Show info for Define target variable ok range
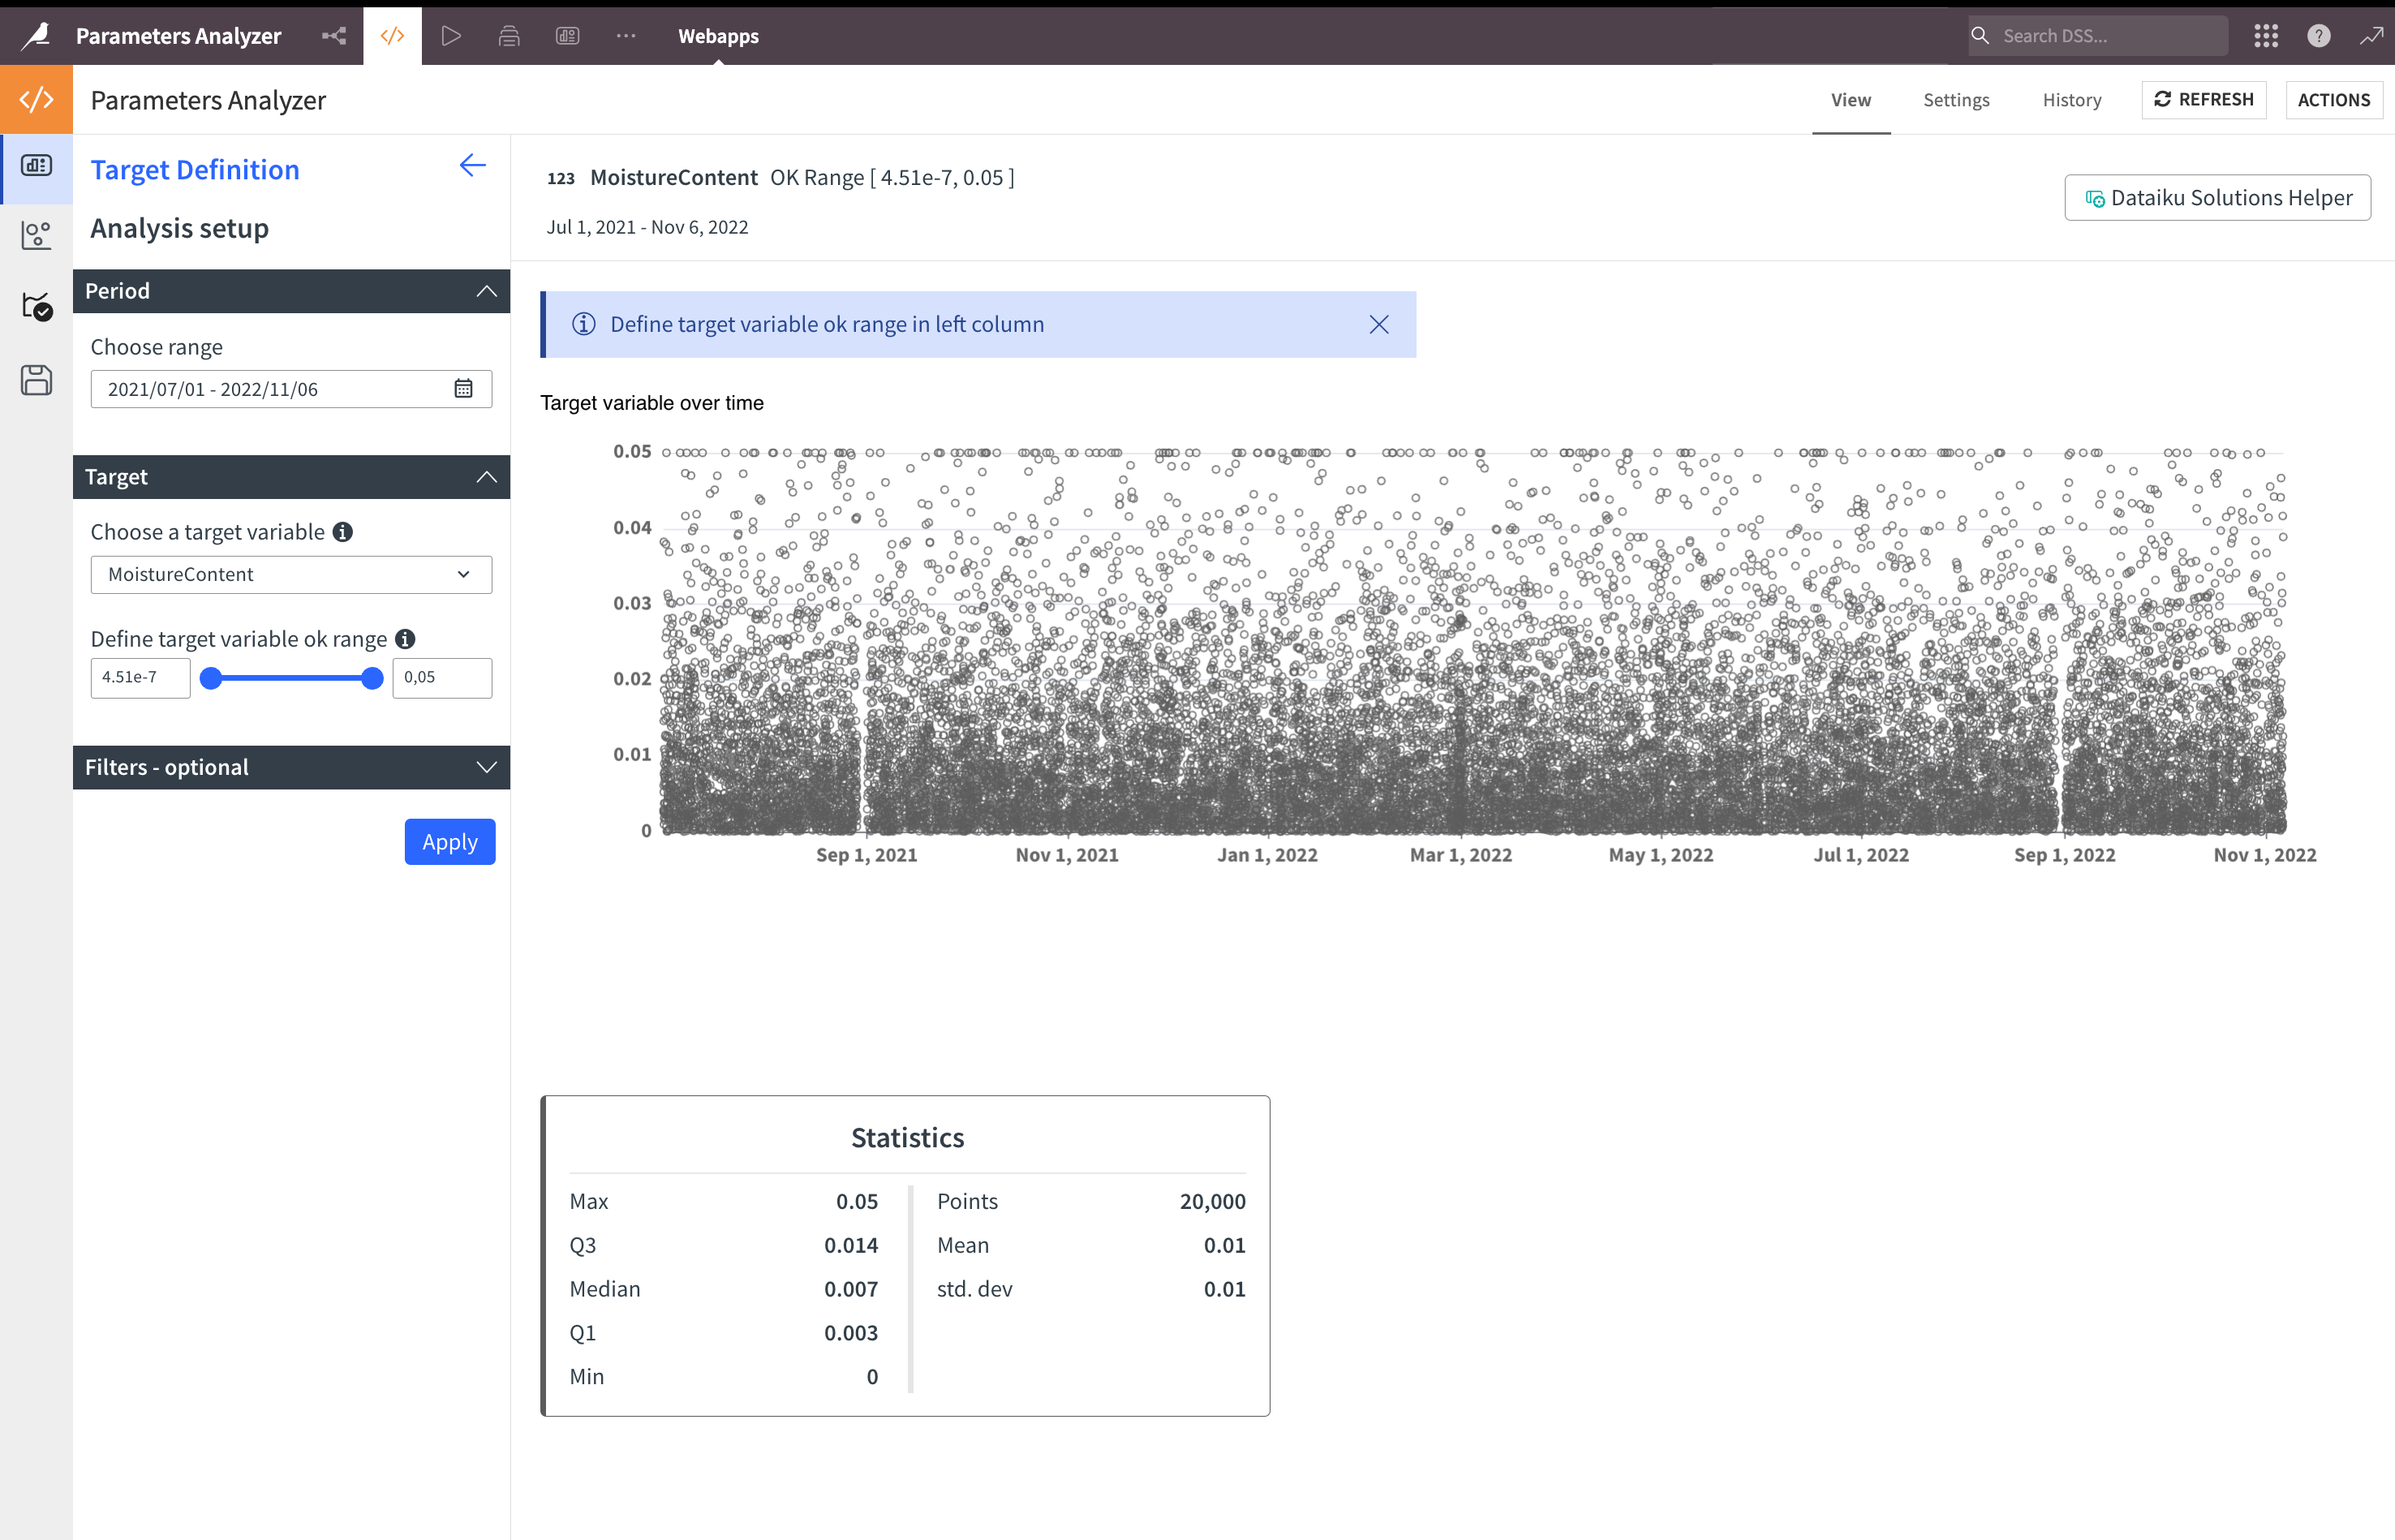This screenshot has width=2395, height=1540. pyautogui.click(x=405, y=639)
